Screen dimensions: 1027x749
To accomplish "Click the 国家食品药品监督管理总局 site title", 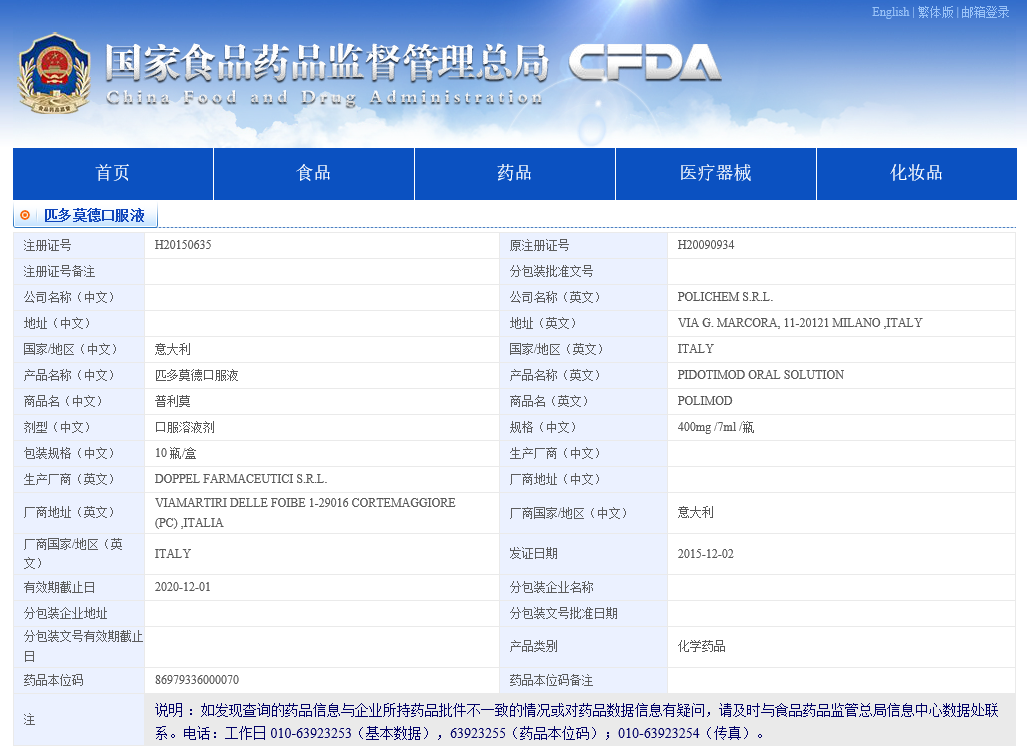I will tap(326, 63).
